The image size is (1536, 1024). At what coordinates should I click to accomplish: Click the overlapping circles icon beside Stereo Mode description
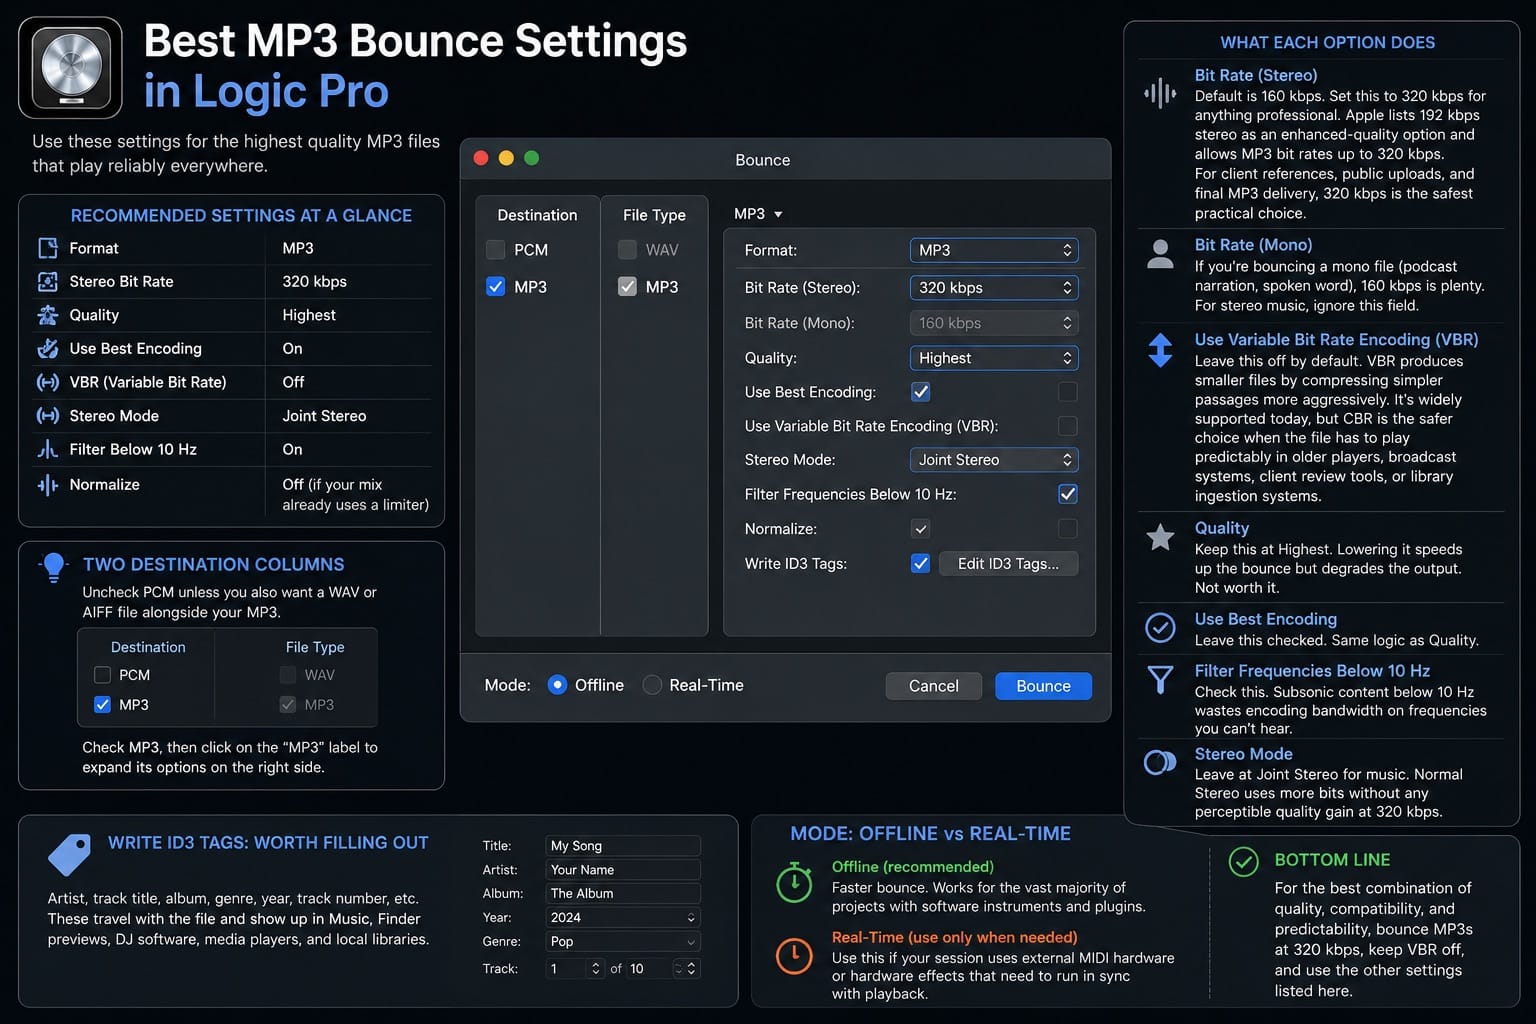pos(1160,763)
